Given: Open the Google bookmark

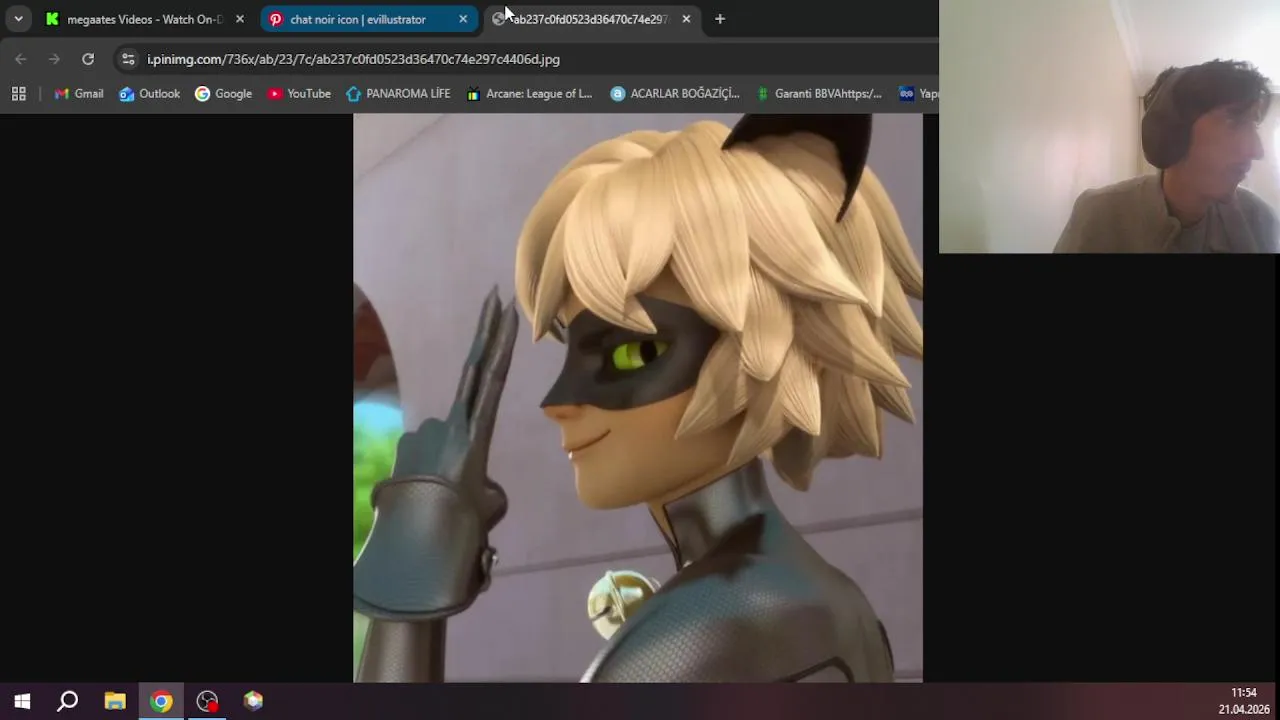Looking at the screenshot, I should coord(223,93).
